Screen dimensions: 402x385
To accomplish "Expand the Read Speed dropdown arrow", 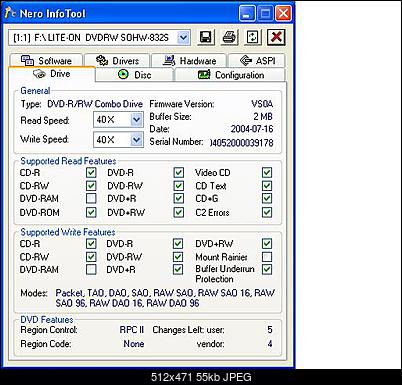I will [x=136, y=119].
